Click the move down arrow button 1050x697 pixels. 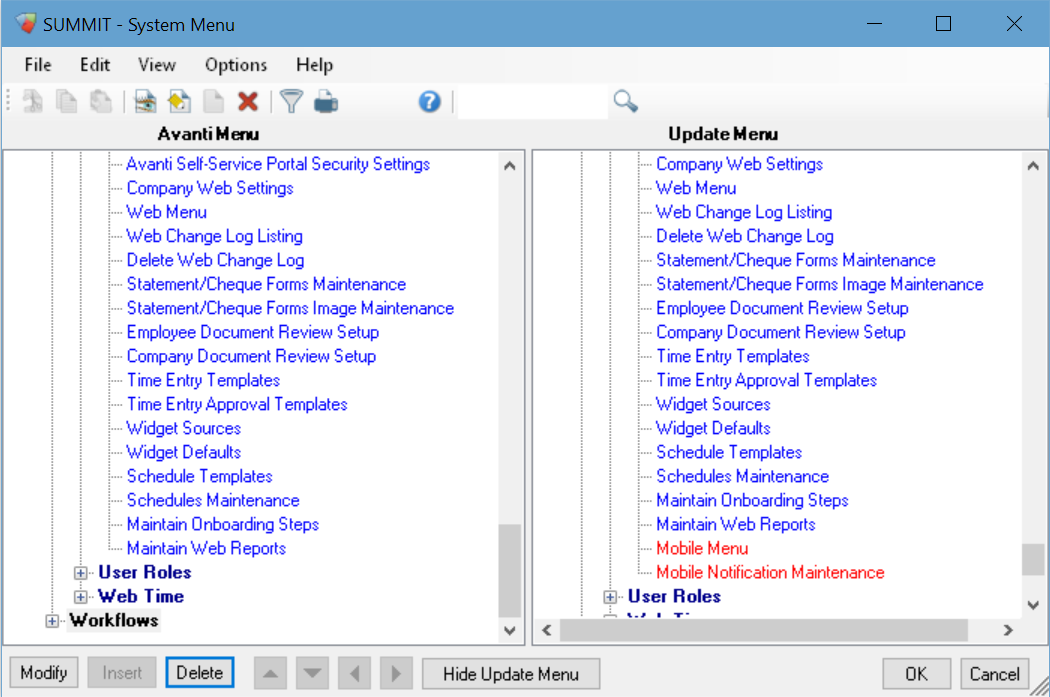click(x=312, y=674)
